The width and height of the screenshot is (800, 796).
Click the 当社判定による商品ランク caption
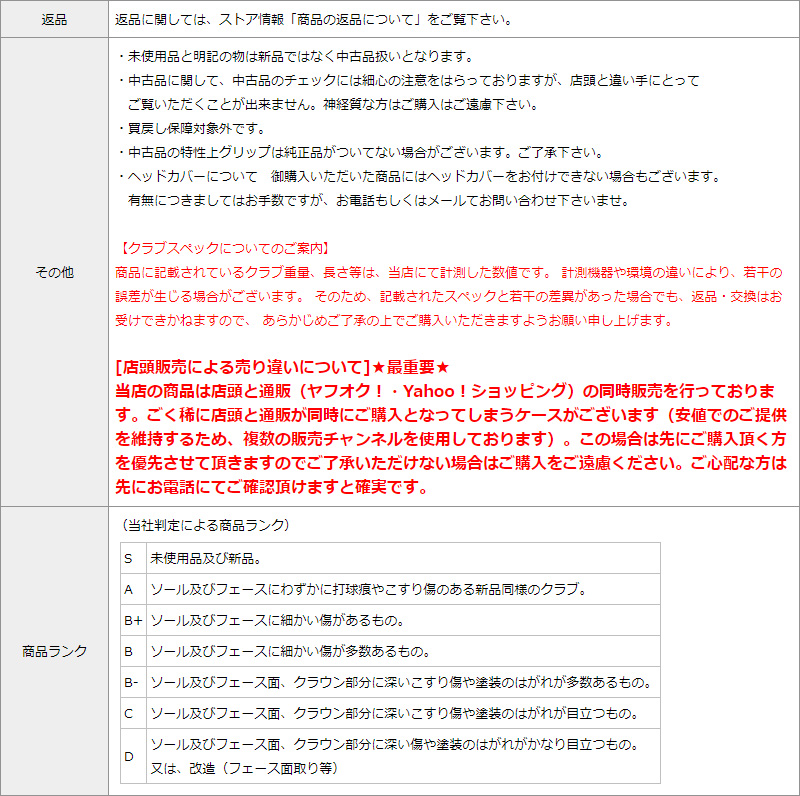click(x=204, y=524)
